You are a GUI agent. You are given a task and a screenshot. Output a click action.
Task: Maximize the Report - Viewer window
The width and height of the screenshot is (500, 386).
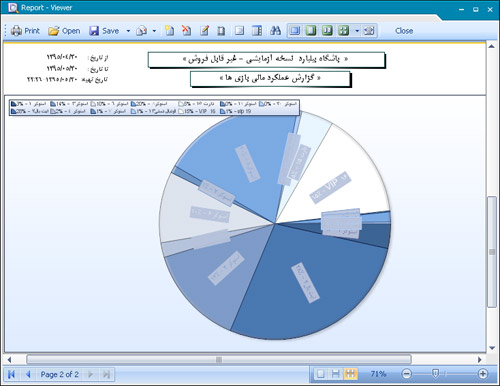point(476,9)
